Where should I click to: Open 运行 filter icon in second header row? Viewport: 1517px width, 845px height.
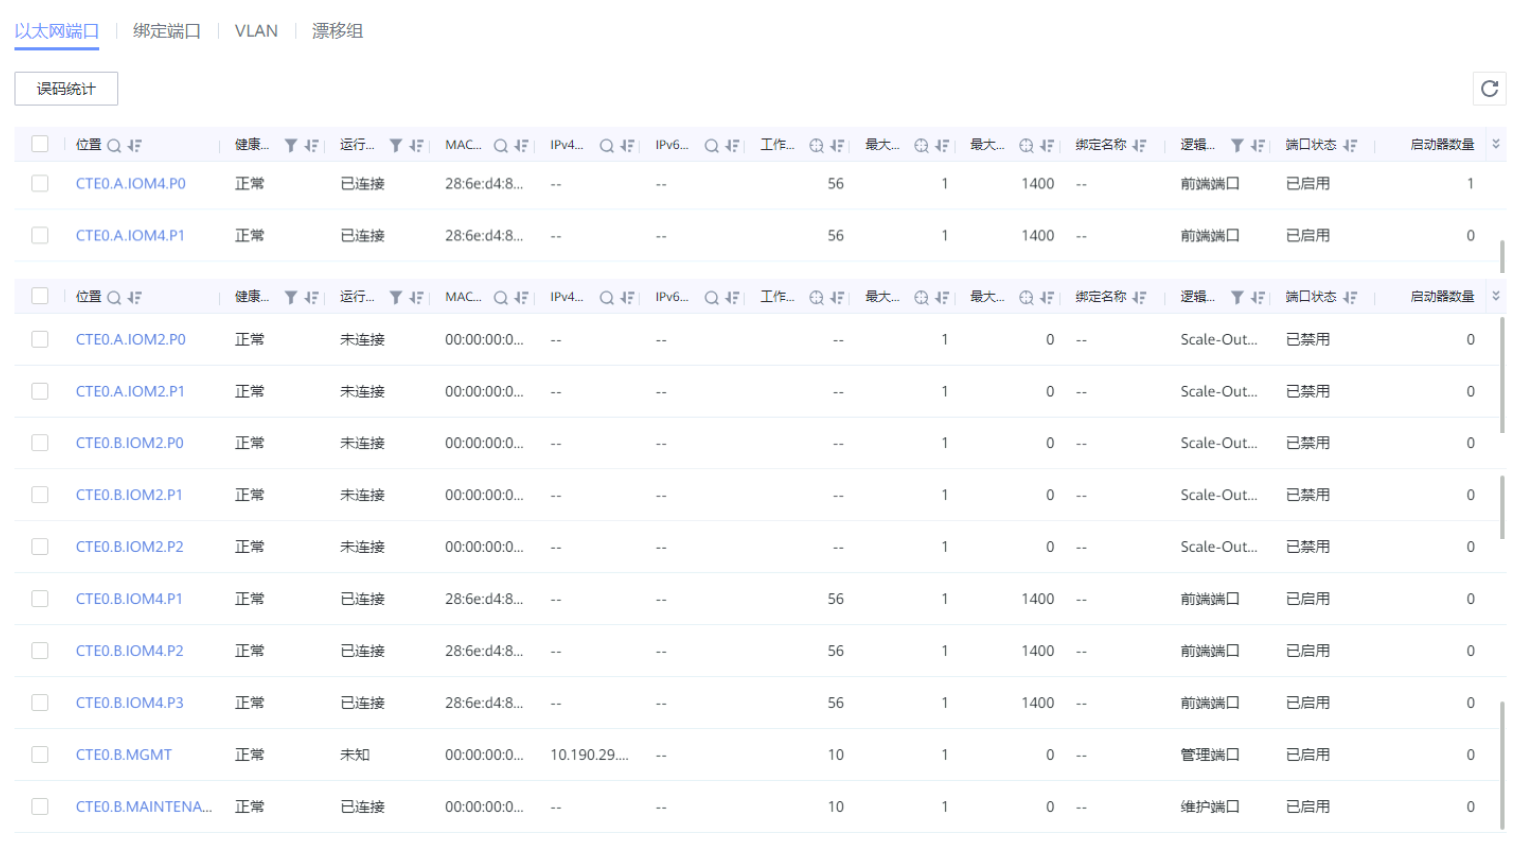pos(395,298)
